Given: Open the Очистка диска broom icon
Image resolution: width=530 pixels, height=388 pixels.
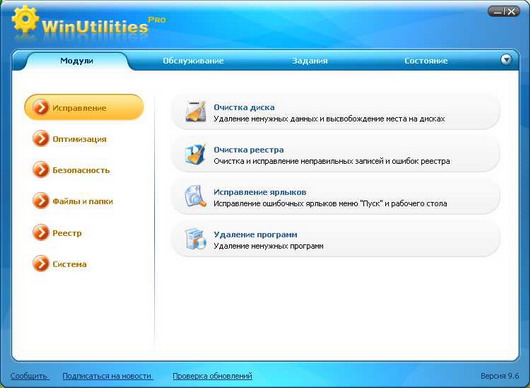Looking at the screenshot, I should coord(195,111).
